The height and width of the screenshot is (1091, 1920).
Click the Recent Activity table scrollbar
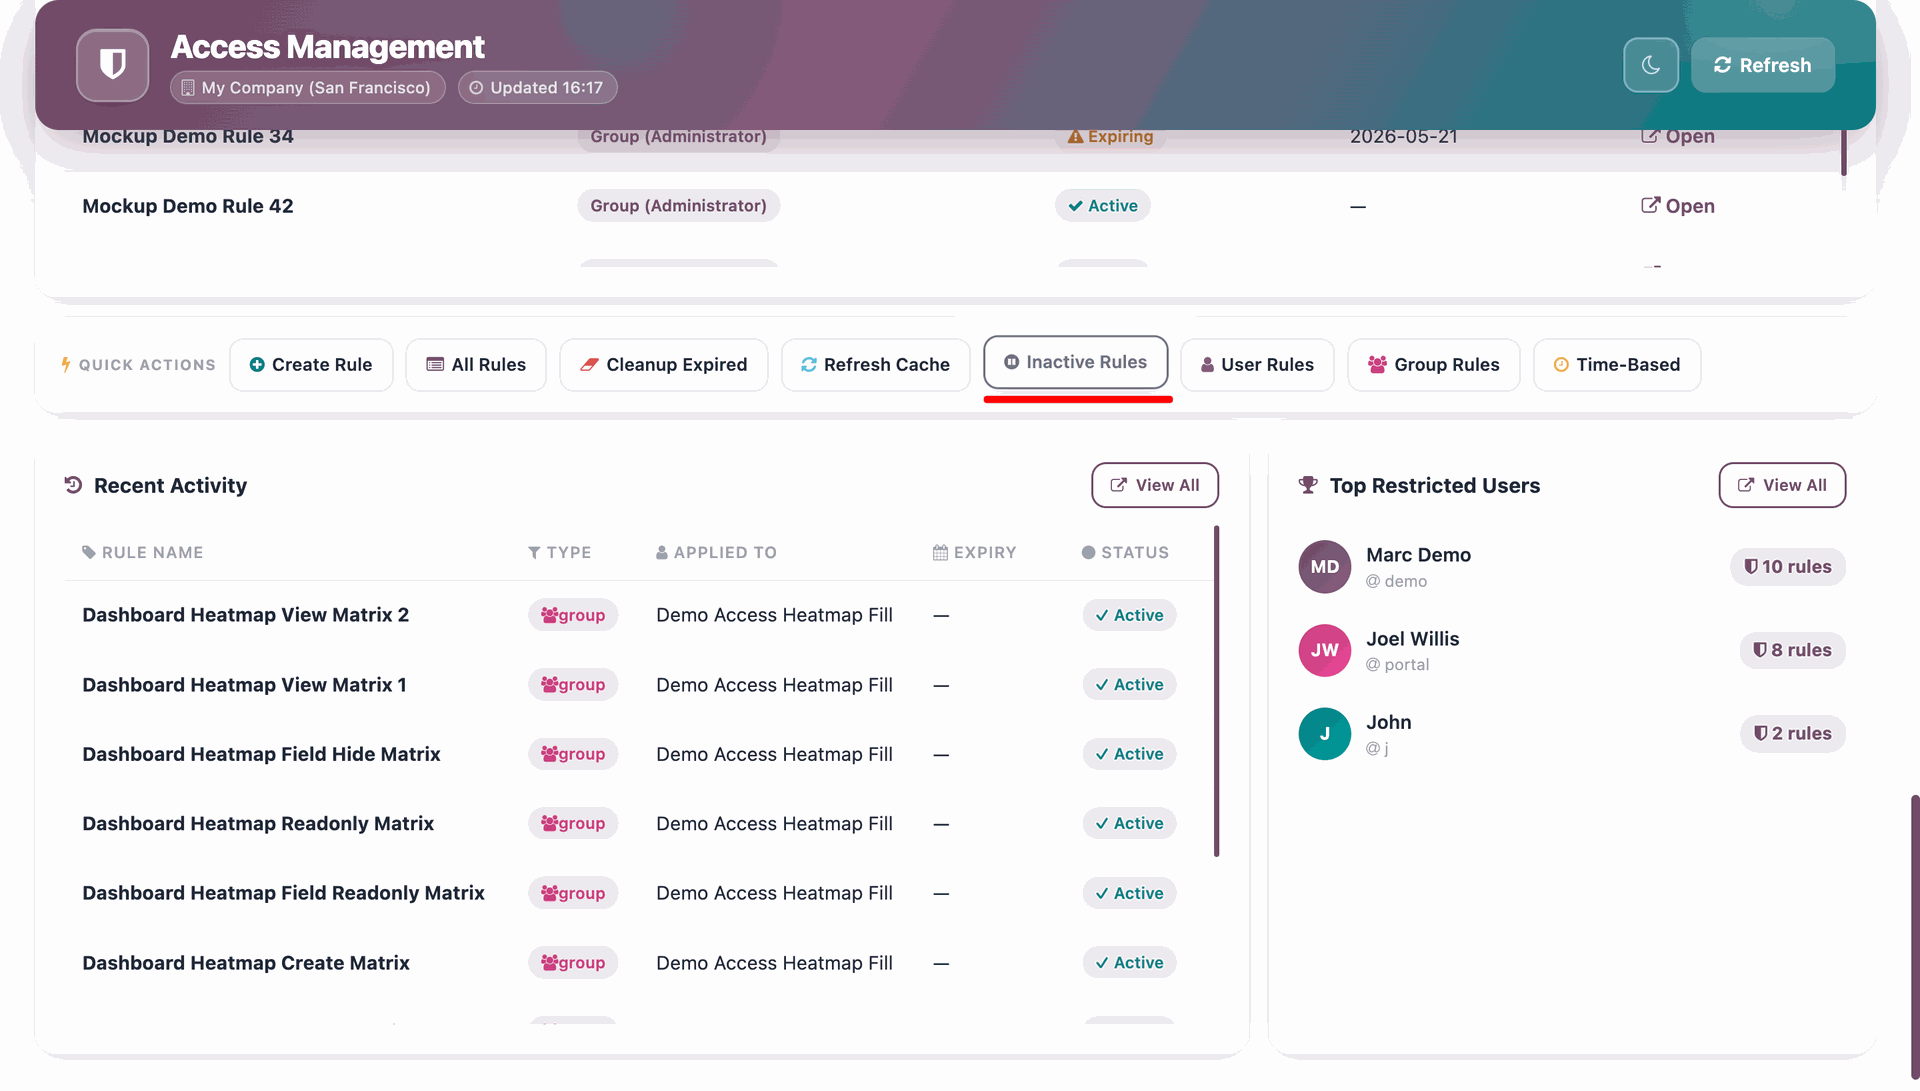coord(1216,691)
